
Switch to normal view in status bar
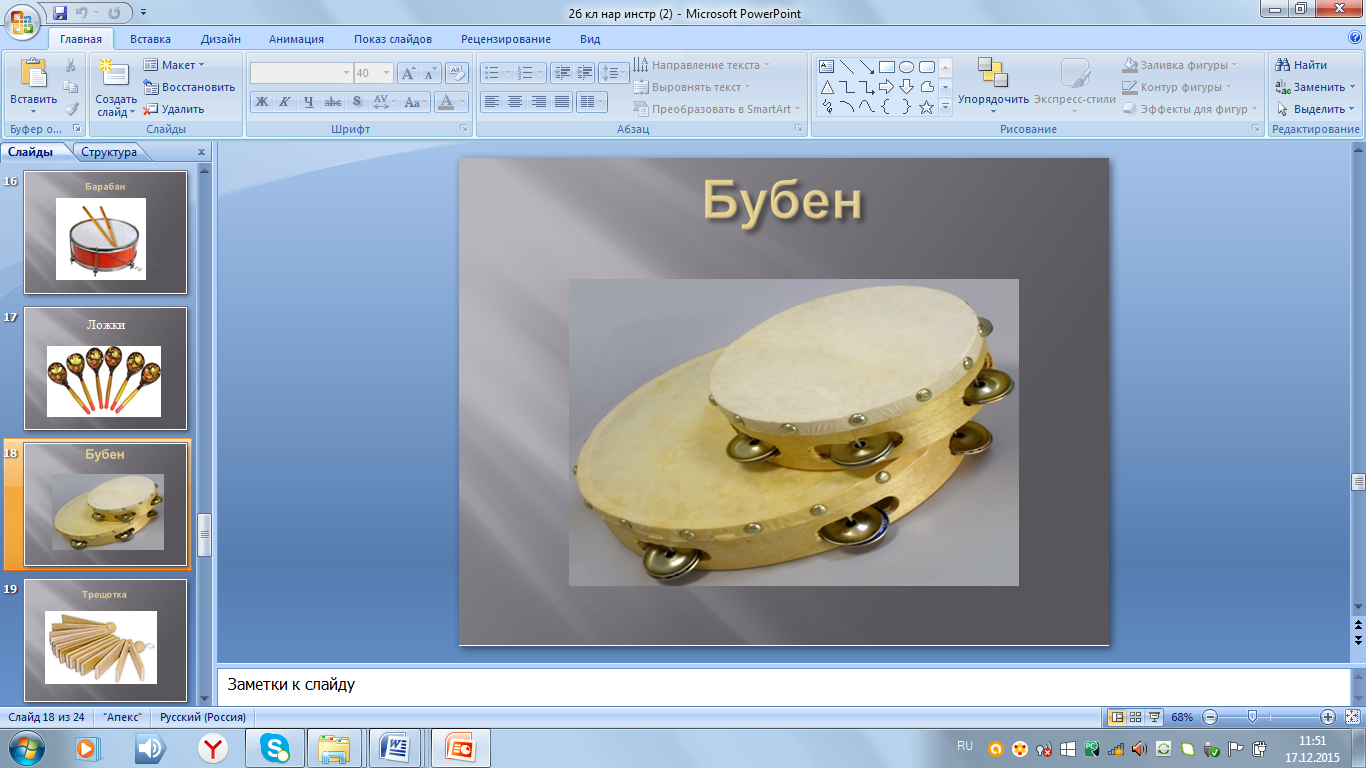1118,717
